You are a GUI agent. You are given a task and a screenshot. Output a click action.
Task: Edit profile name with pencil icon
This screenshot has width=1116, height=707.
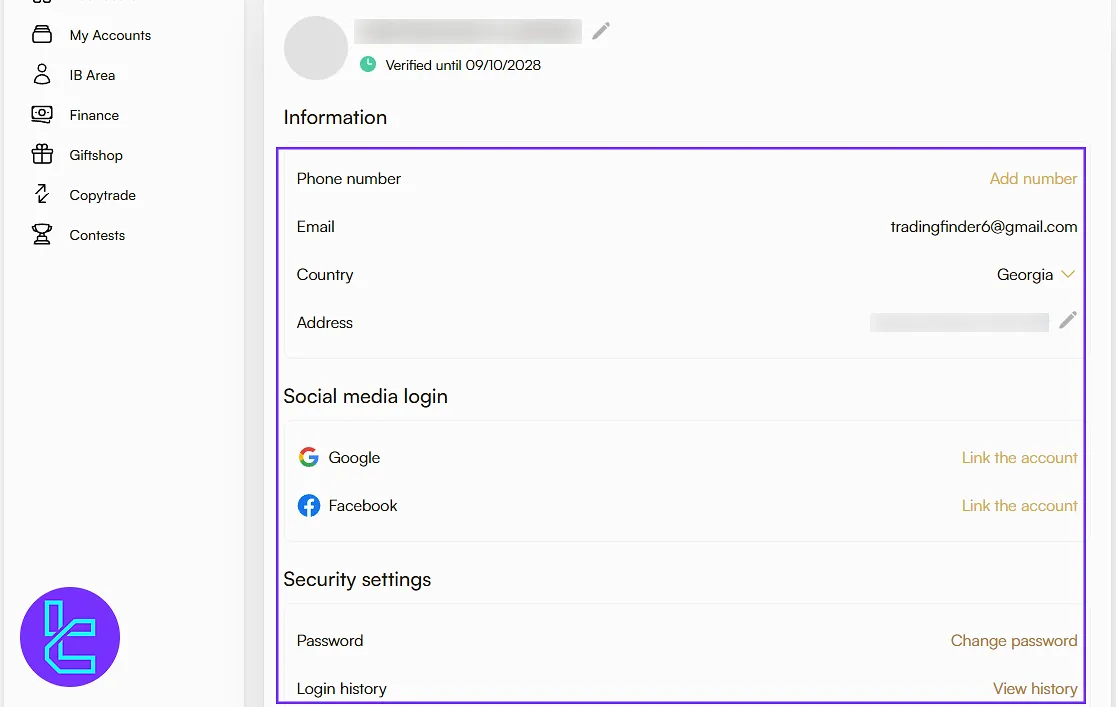[x=600, y=31]
